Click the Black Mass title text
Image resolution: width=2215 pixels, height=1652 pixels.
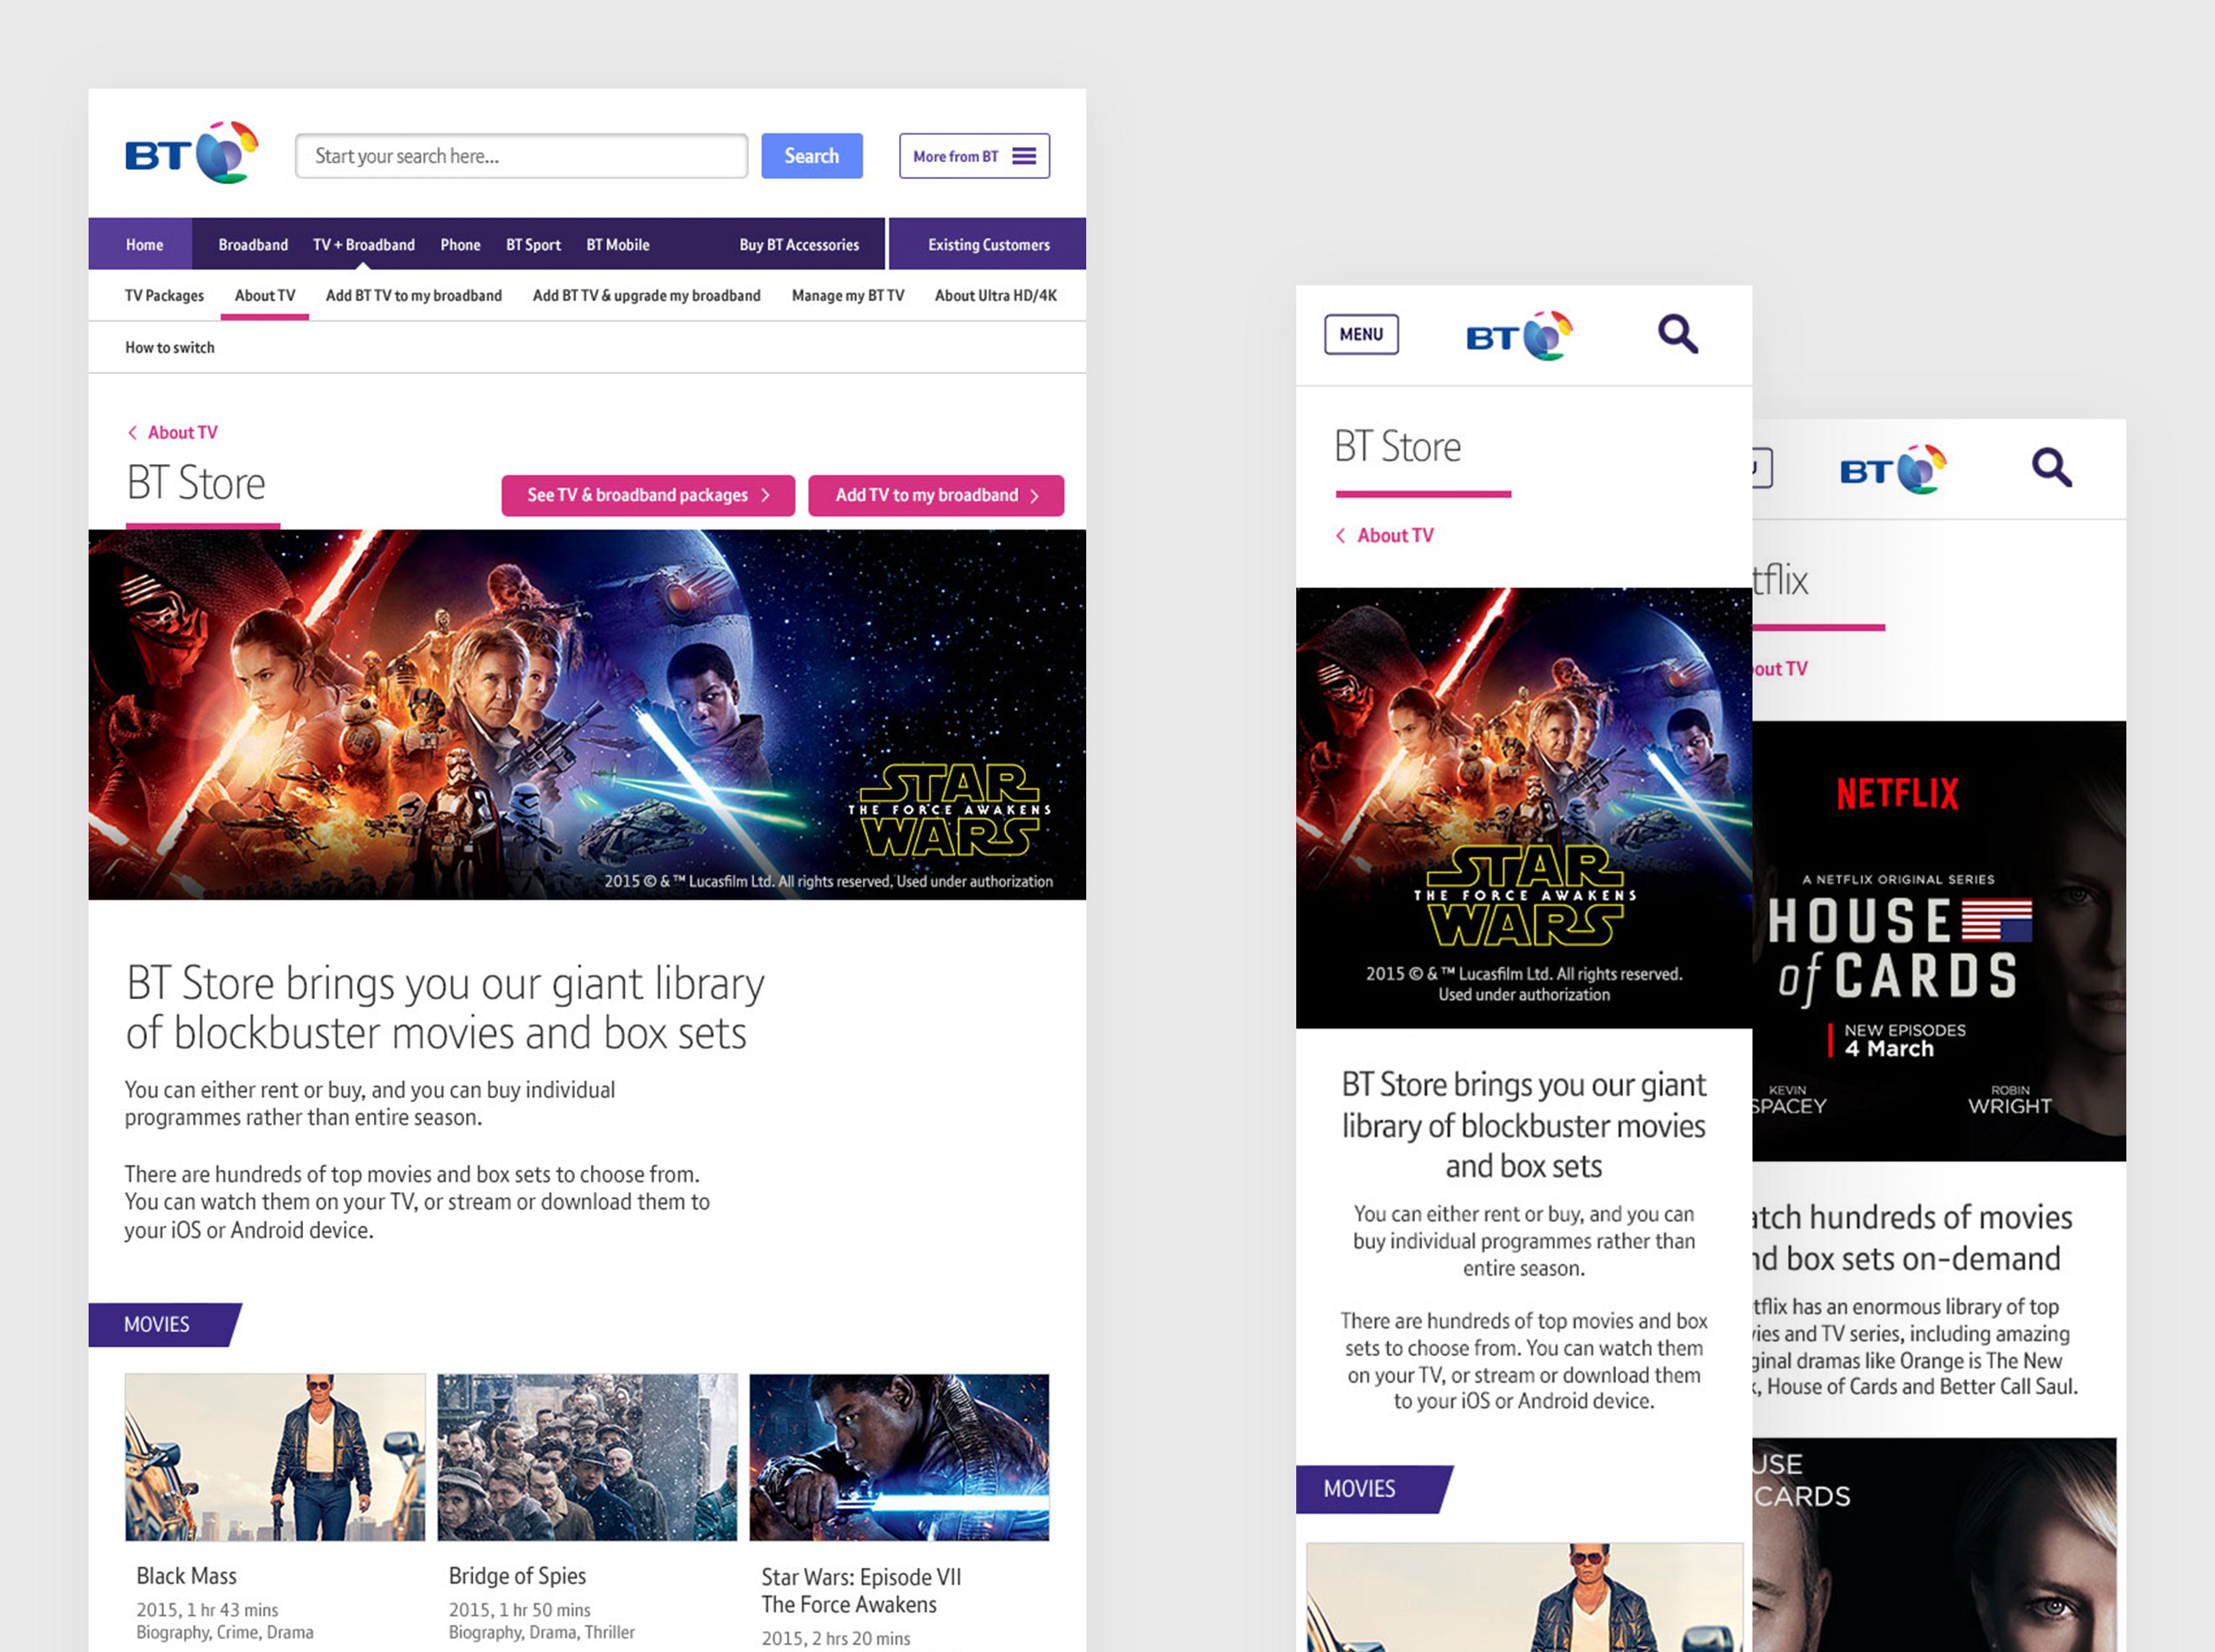(x=187, y=1576)
